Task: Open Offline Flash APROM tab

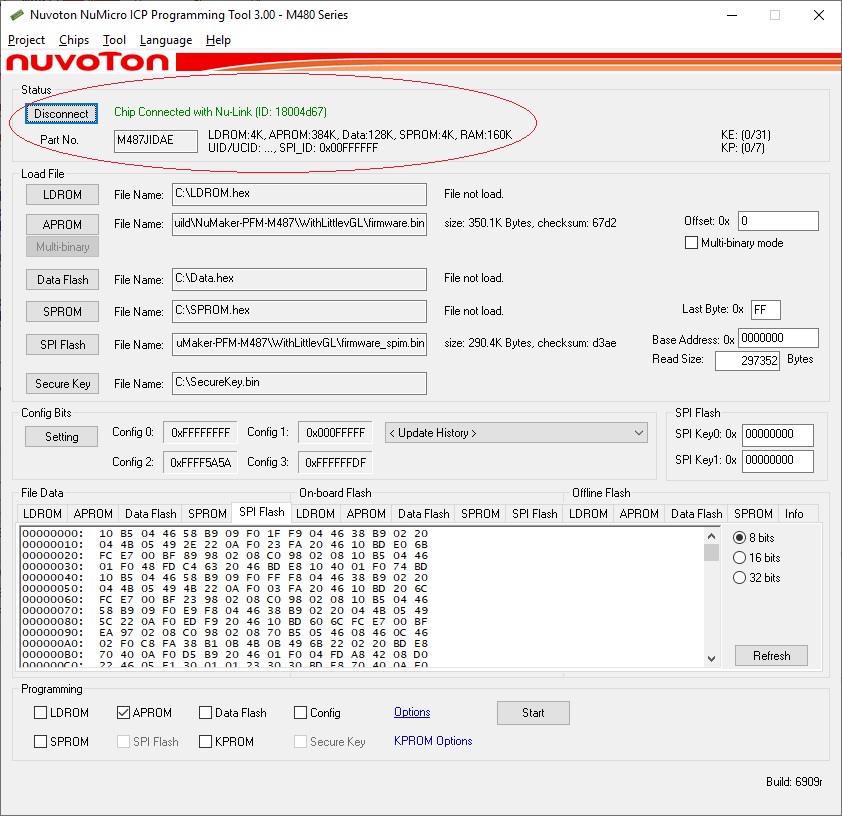Action: pyautogui.click(x=638, y=514)
